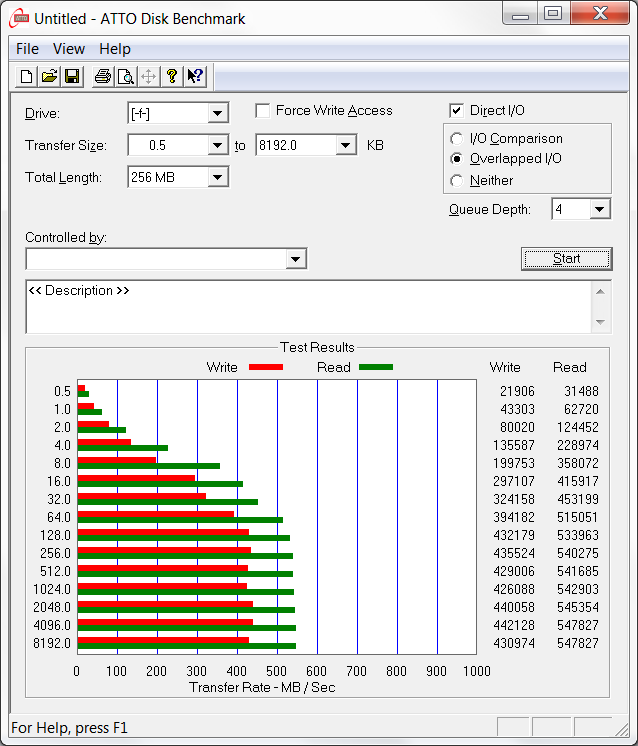This screenshot has height=746, width=638.
Task: Maximize the ATTO Disk Benchmark window
Action: click(553, 13)
